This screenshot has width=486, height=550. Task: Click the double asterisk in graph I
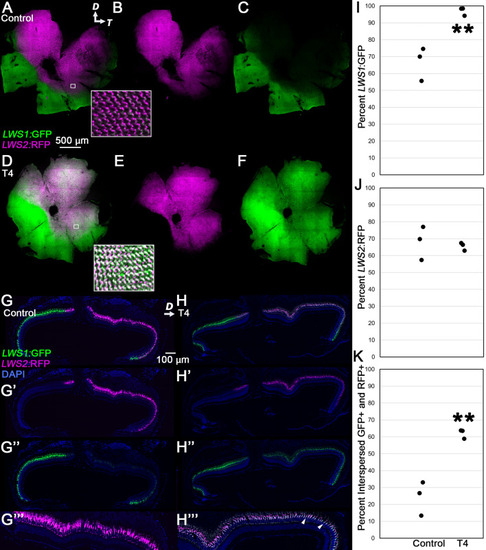tap(463, 30)
